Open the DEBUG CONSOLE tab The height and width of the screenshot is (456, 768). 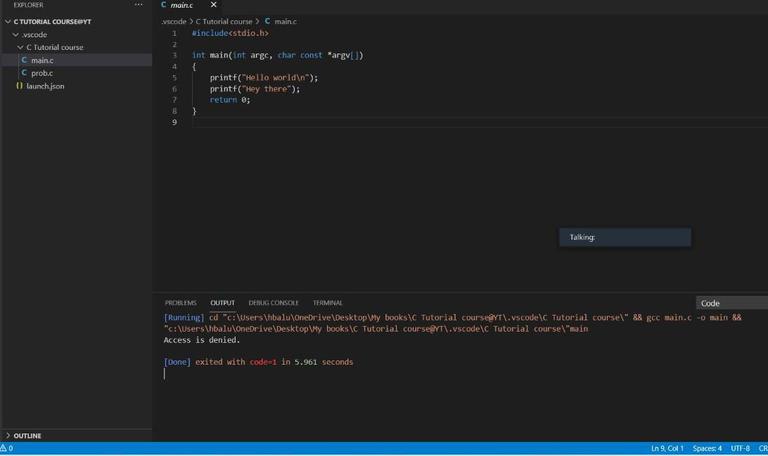273,303
